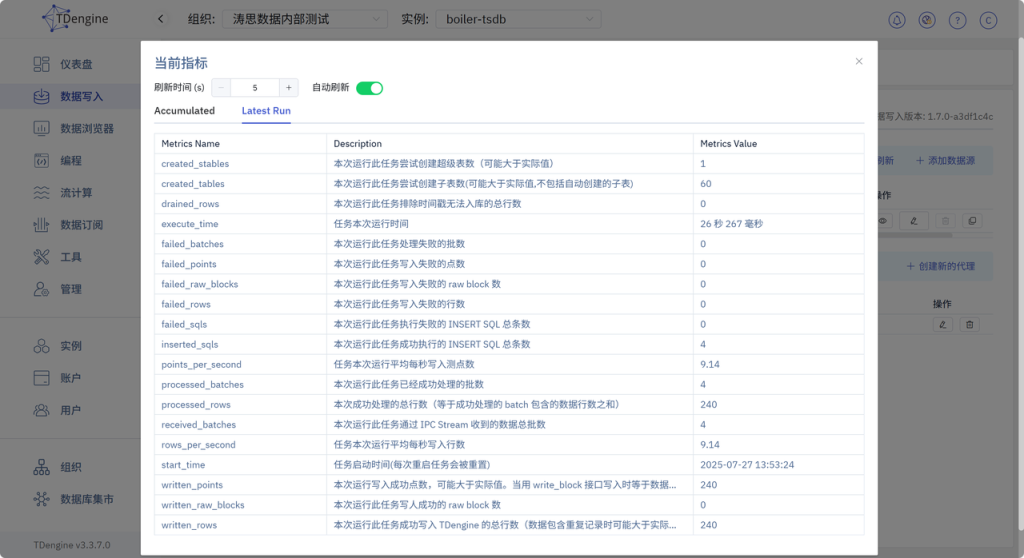Click the edit pencil in the agent row
This screenshot has width=1024, height=558.
pyautogui.click(x=942, y=324)
